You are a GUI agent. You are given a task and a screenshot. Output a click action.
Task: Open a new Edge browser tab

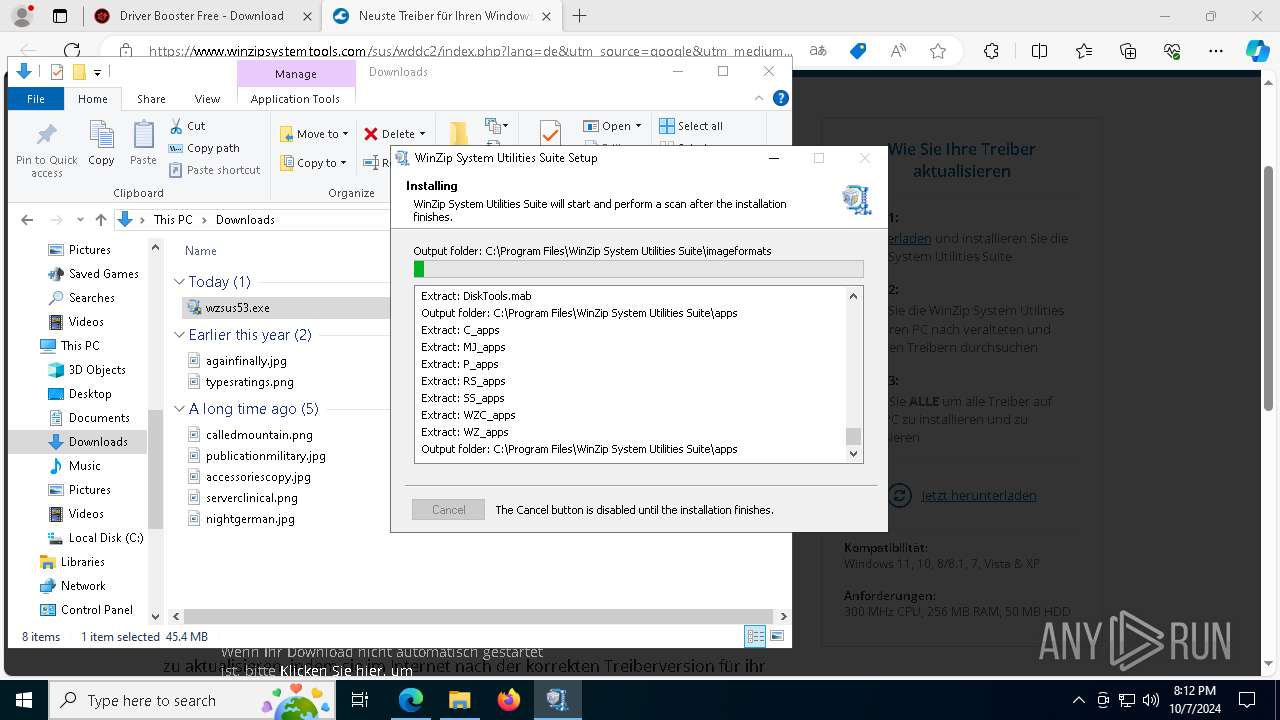(579, 16)
